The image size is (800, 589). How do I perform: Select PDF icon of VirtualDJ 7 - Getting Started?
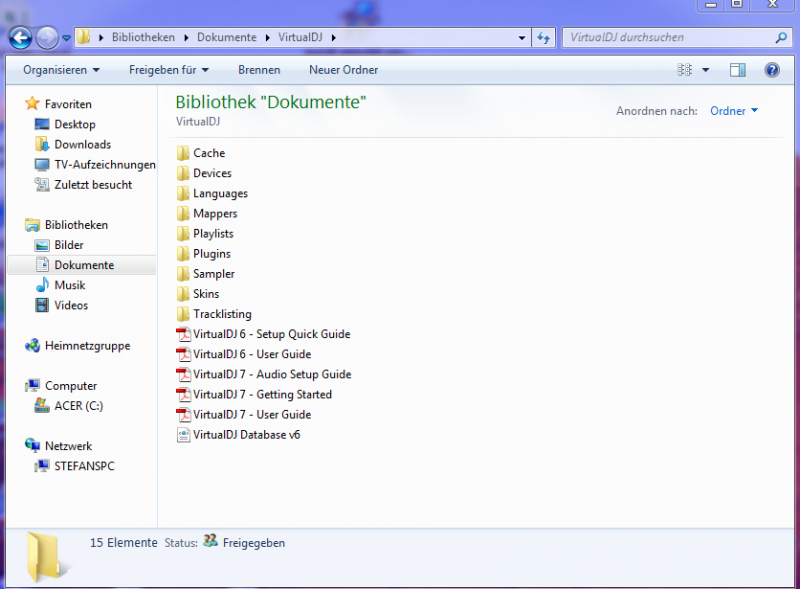183,394
